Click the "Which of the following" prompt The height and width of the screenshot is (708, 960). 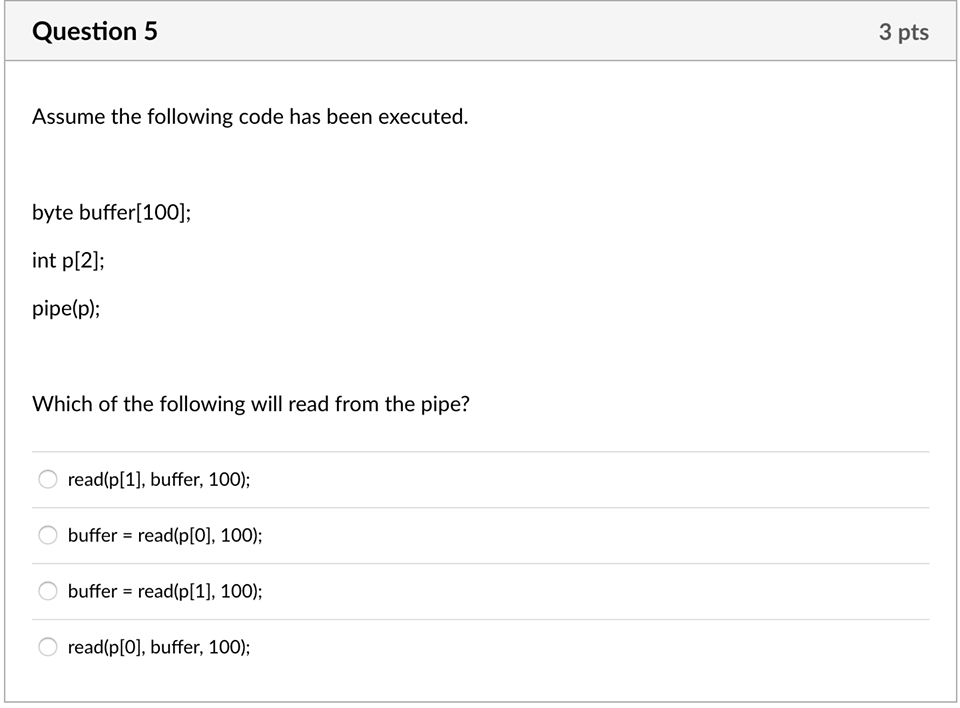(251, 404)
